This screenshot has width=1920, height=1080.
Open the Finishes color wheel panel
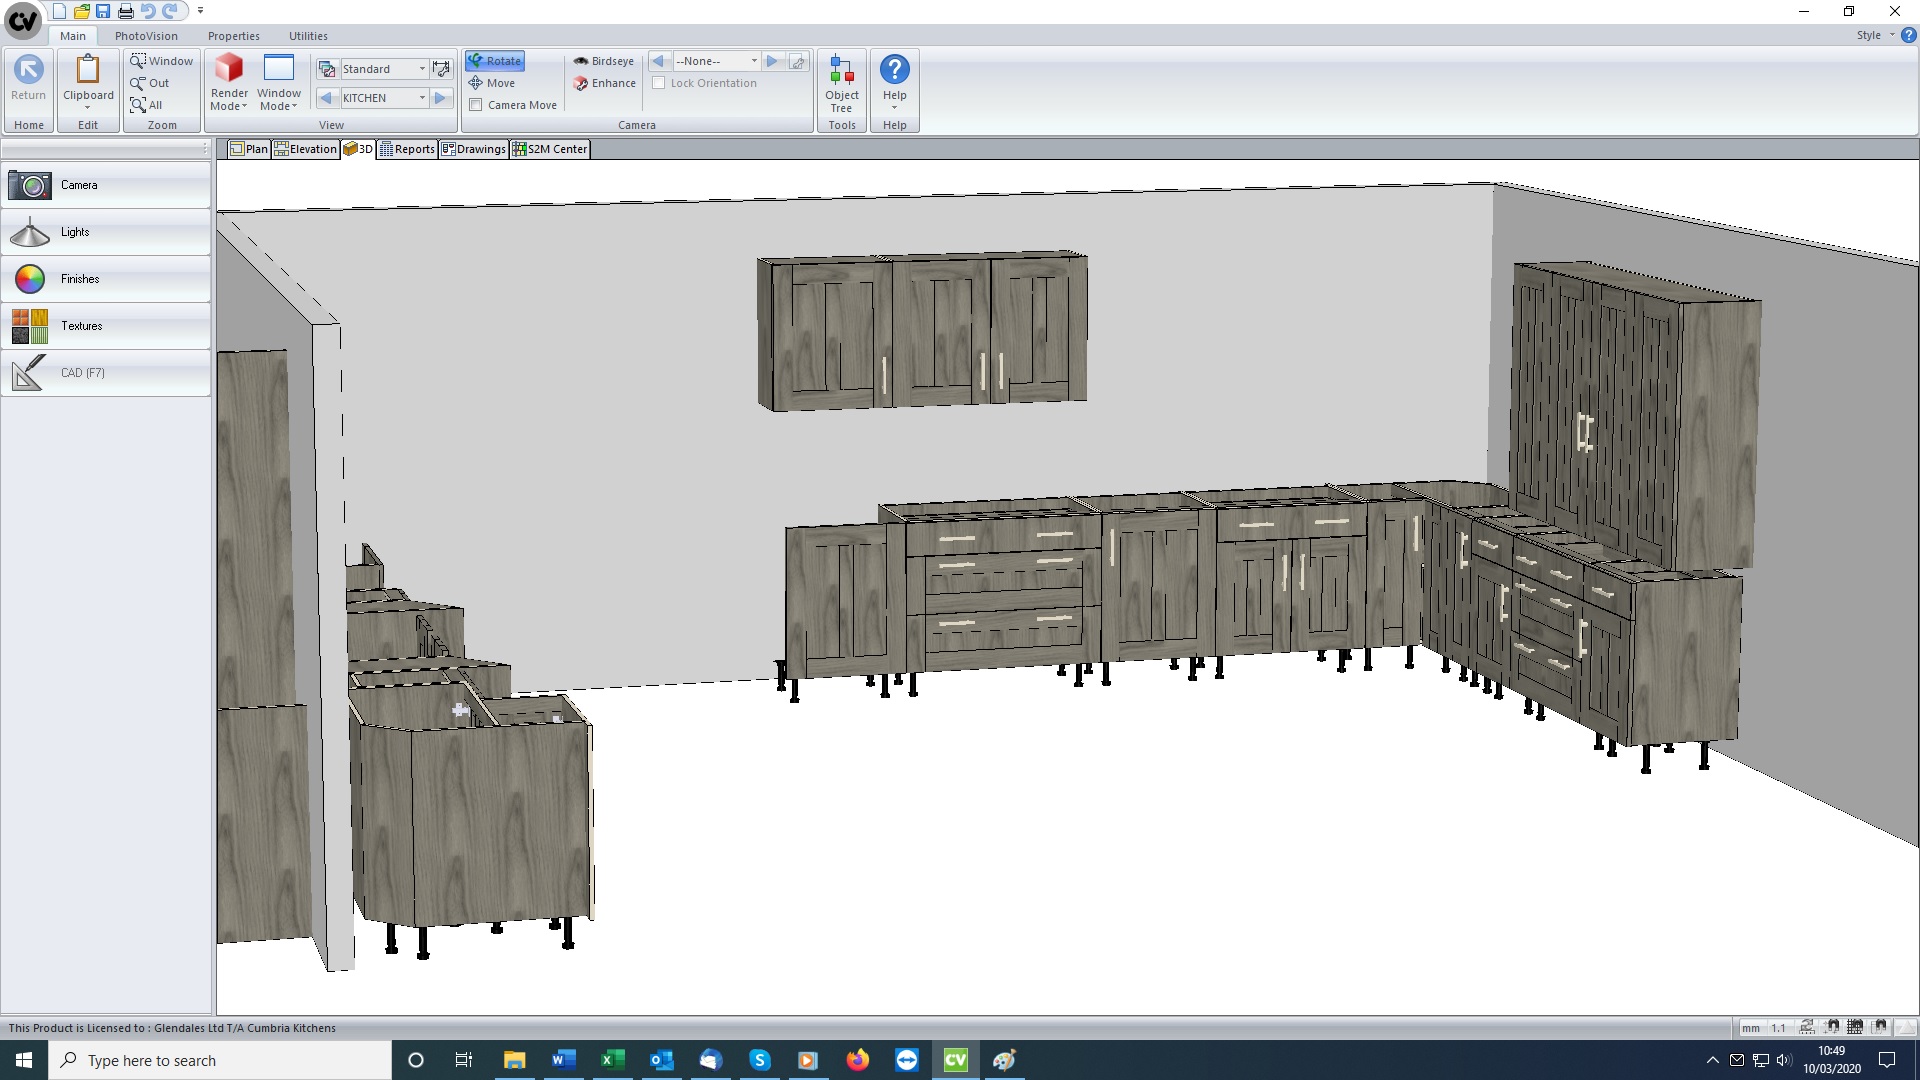click(x=105, y=279)
